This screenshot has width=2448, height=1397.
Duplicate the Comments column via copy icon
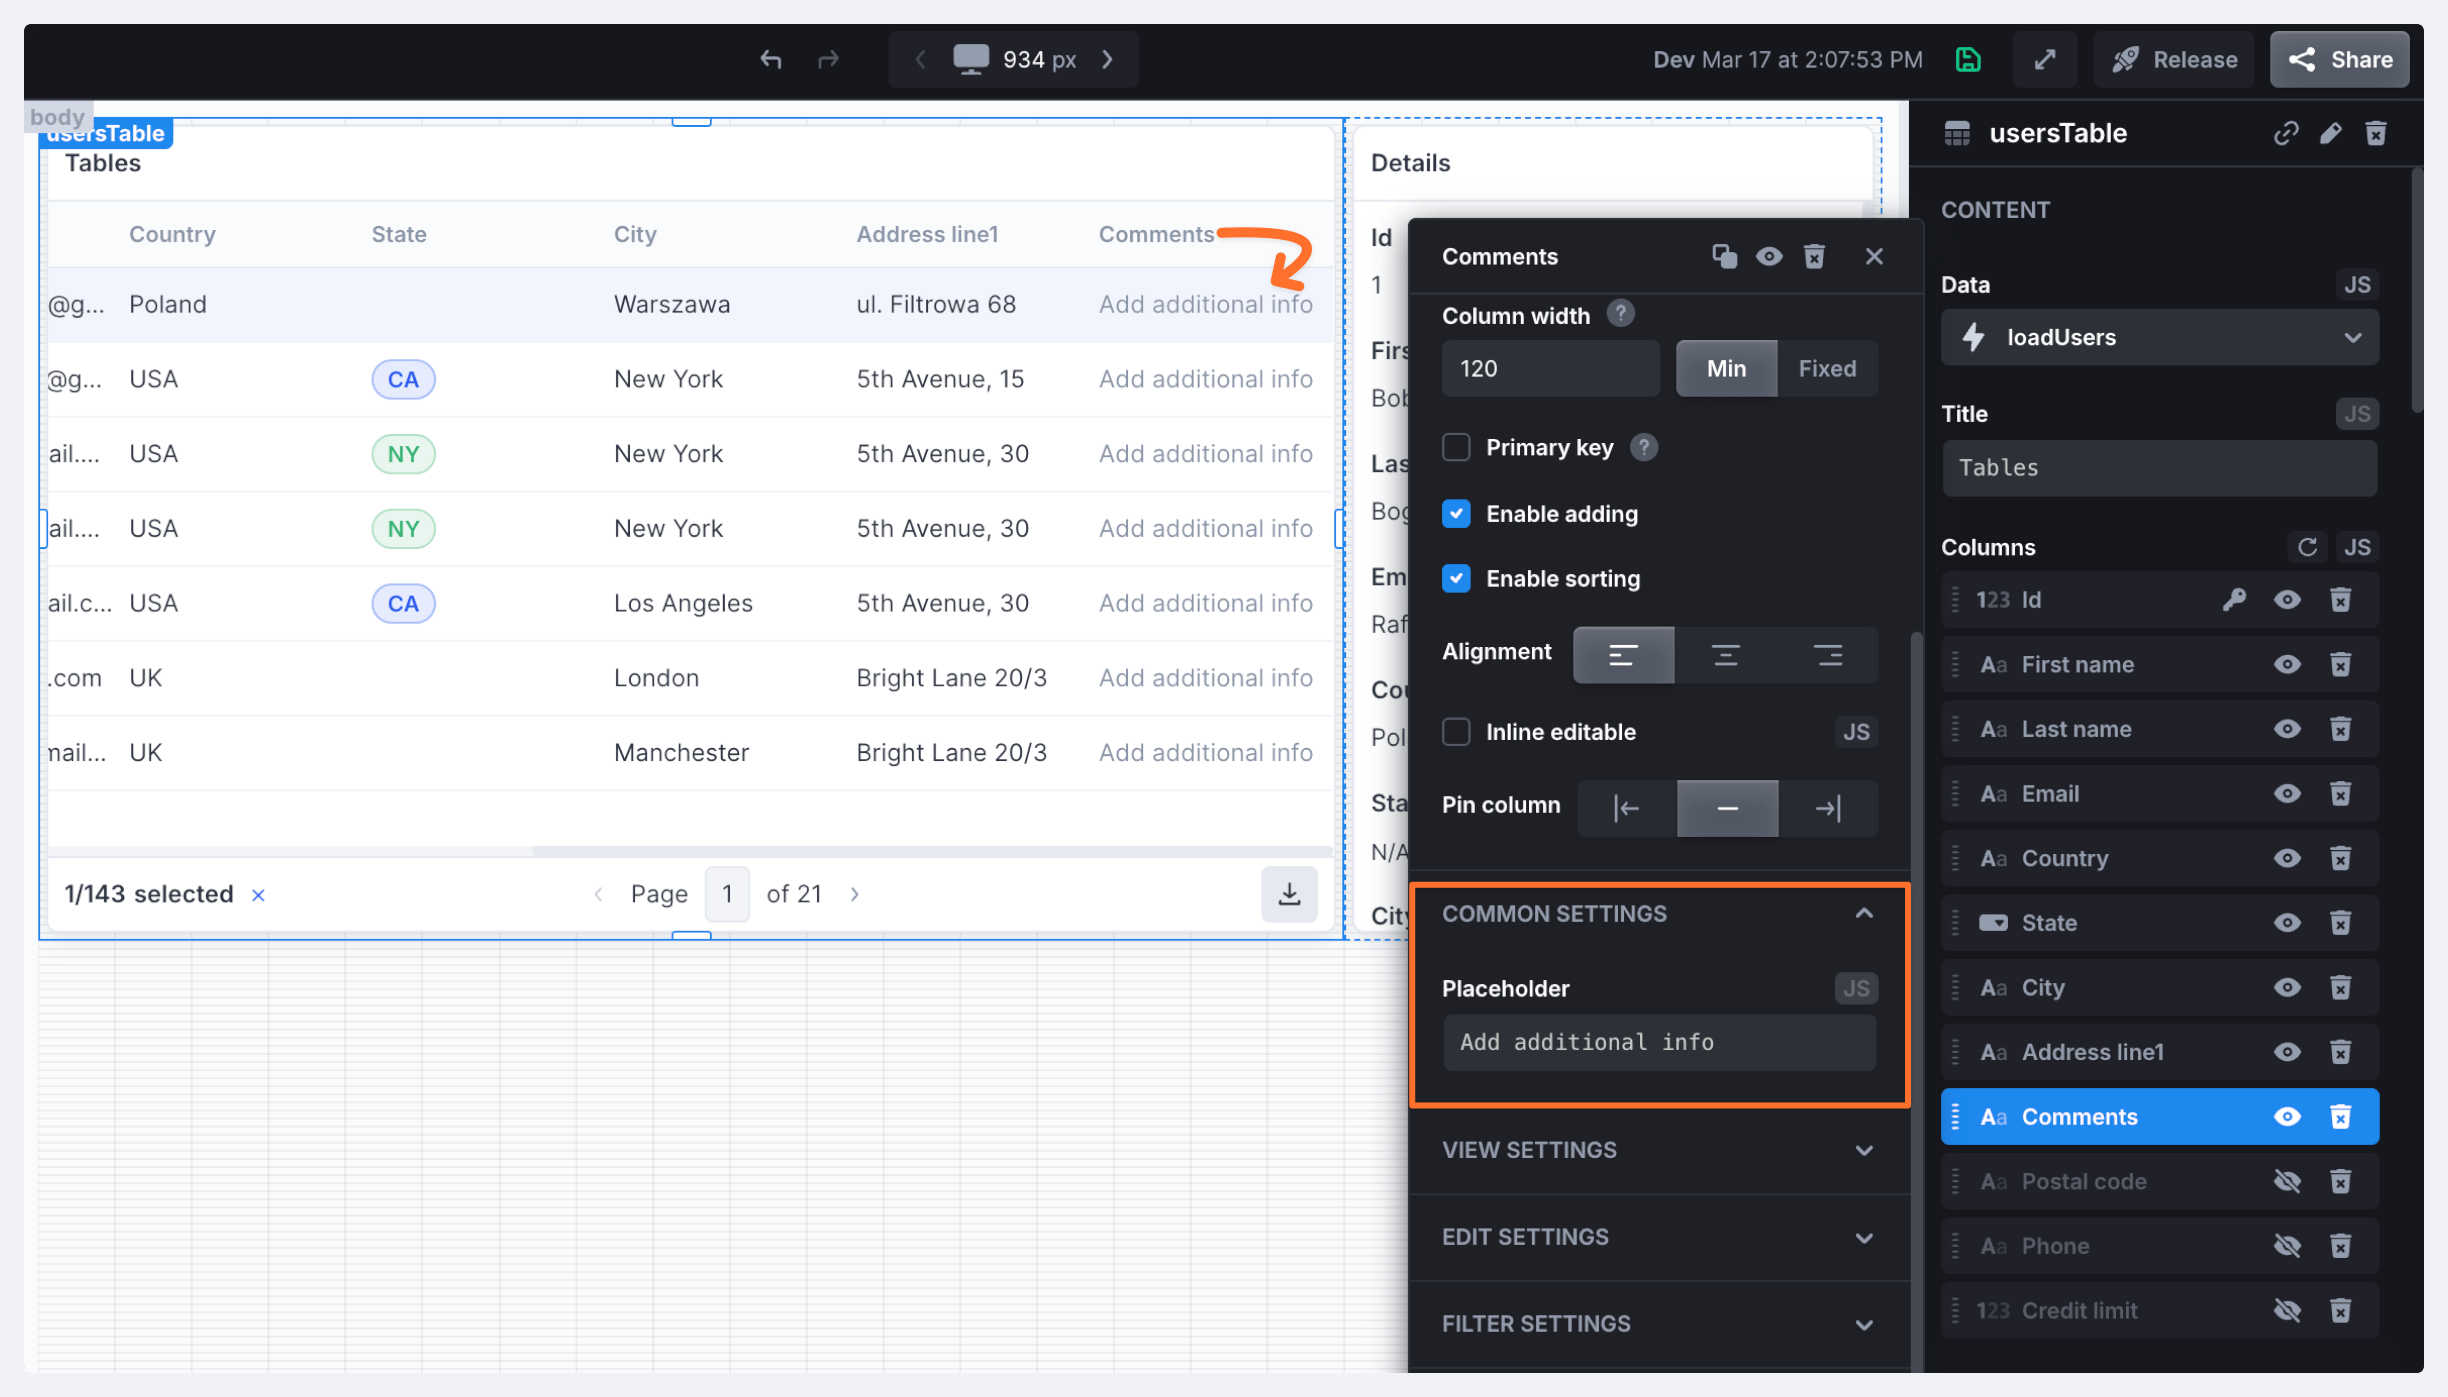click(x=1724, y=257)
